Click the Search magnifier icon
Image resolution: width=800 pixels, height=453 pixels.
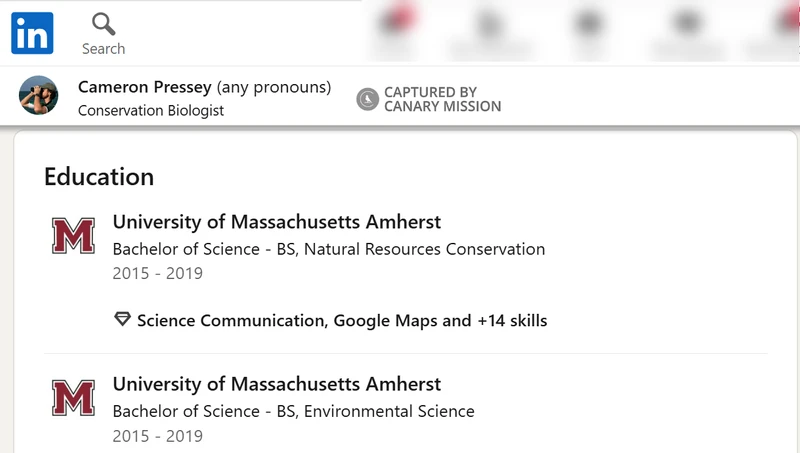pyautogui.click(x=103, y=24)
